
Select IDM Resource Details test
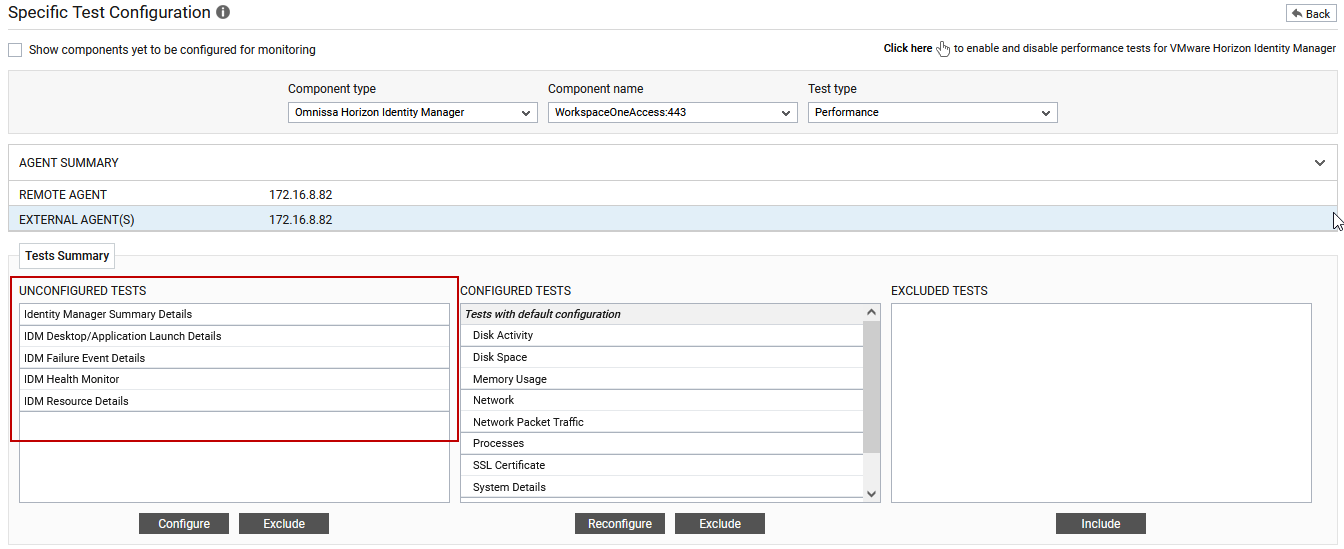click(x=235, y=401)
